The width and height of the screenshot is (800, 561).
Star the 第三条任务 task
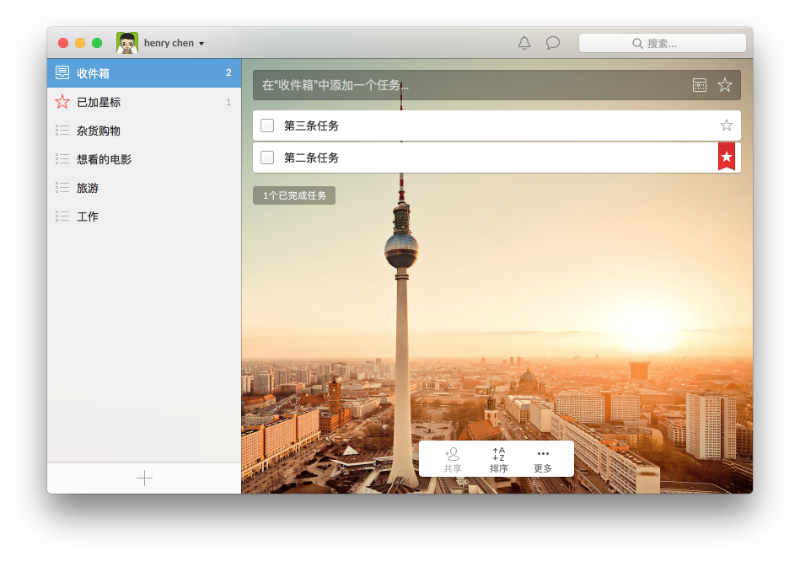click(x=726, y=125)
